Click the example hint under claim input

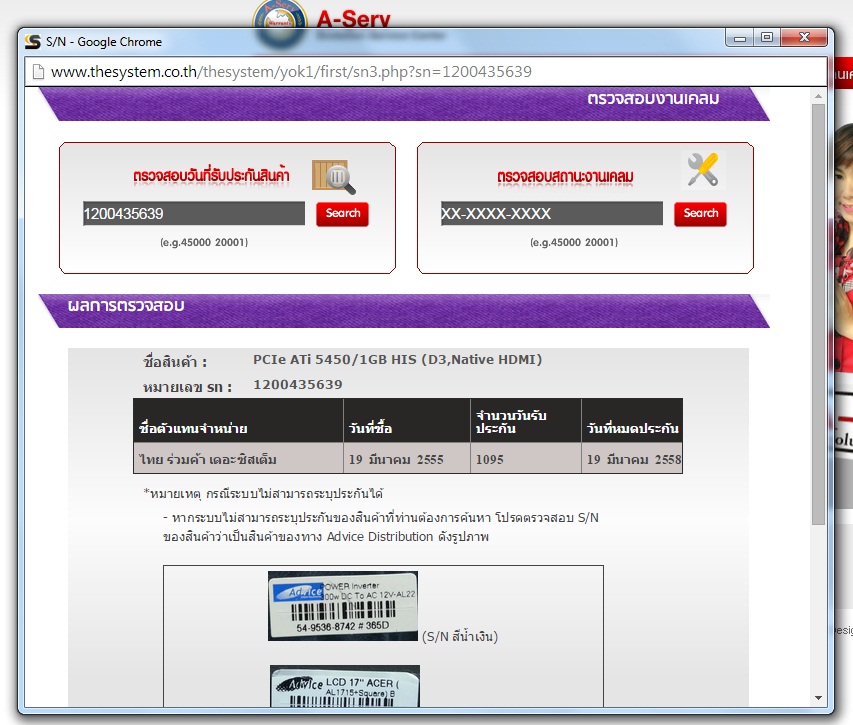coord(574,243)
